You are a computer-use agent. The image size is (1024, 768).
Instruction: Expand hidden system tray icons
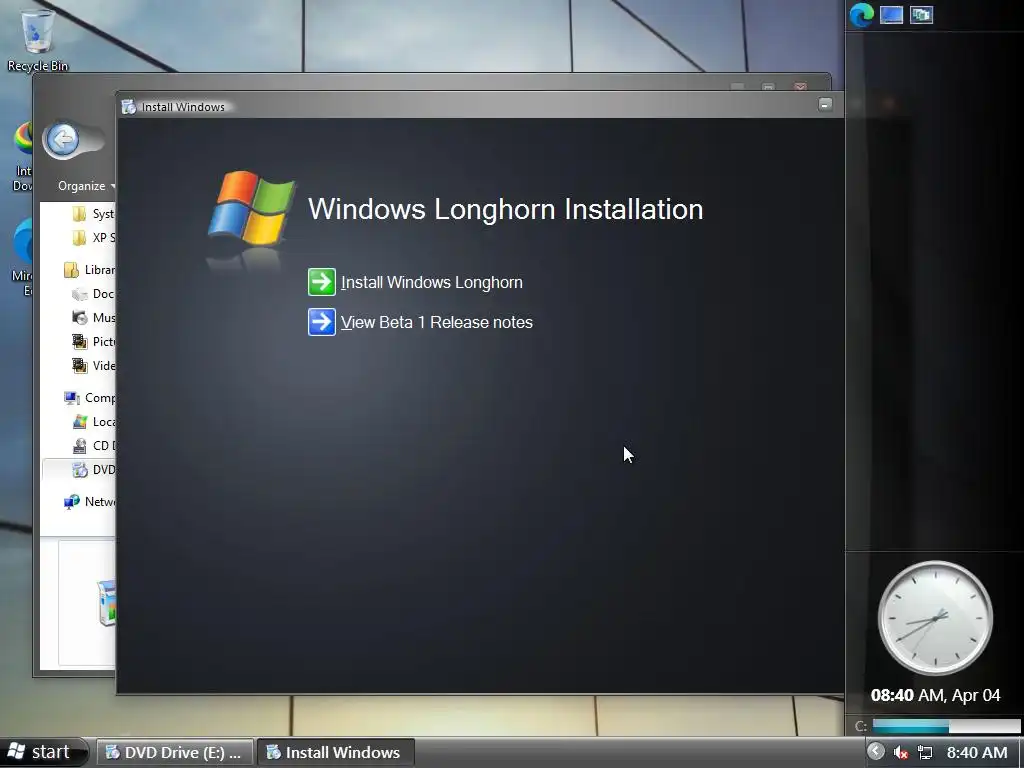875,752
